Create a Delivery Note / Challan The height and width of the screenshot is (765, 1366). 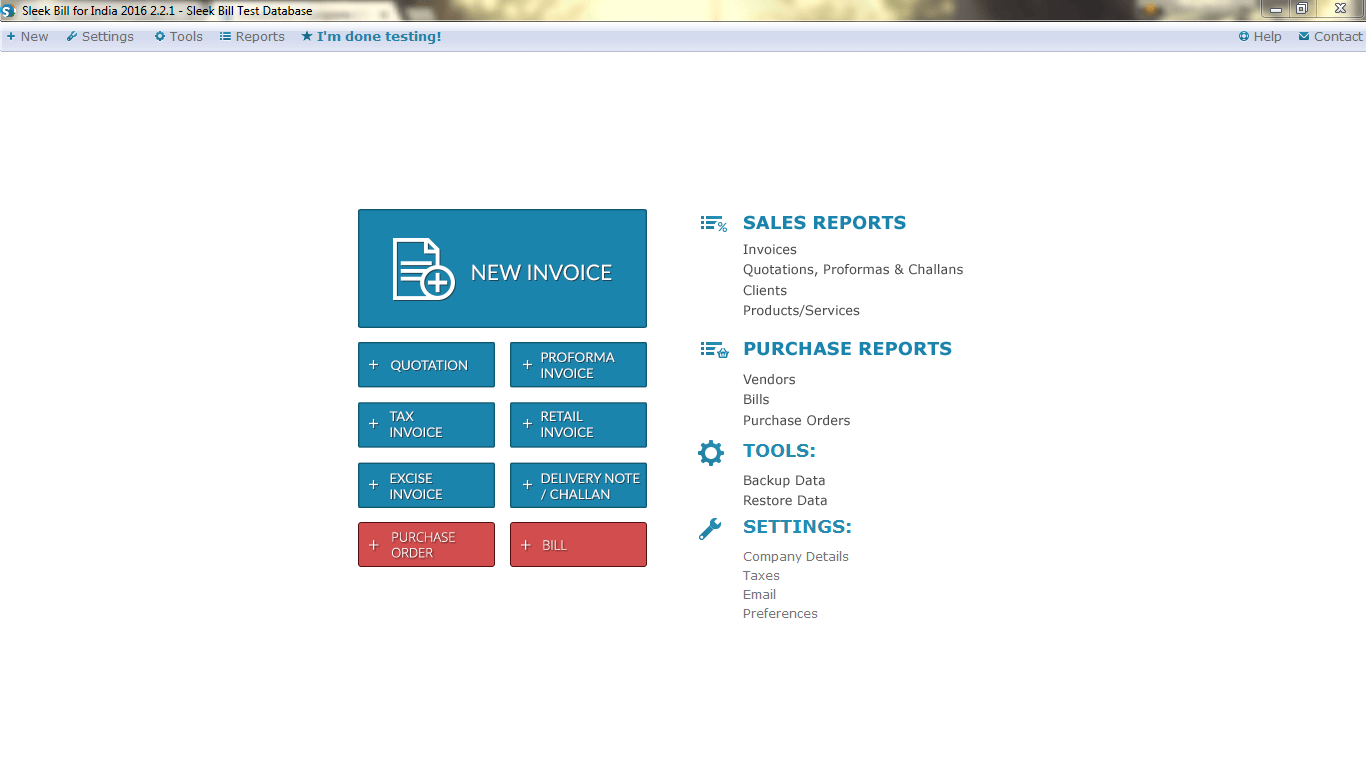[578, 485]
